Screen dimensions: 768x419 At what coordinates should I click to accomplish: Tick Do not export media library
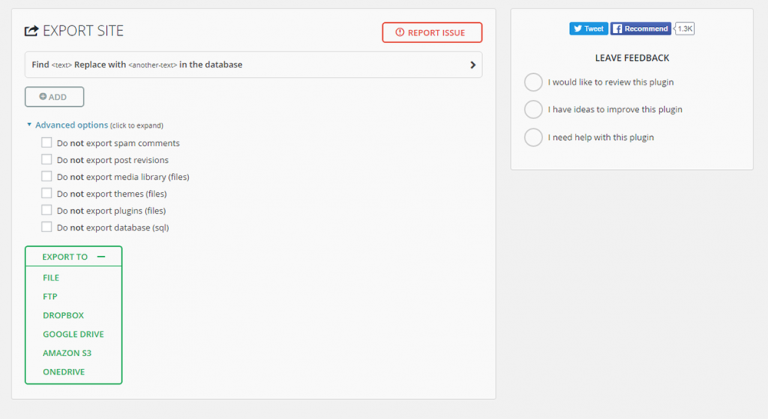tap(46, 177)
